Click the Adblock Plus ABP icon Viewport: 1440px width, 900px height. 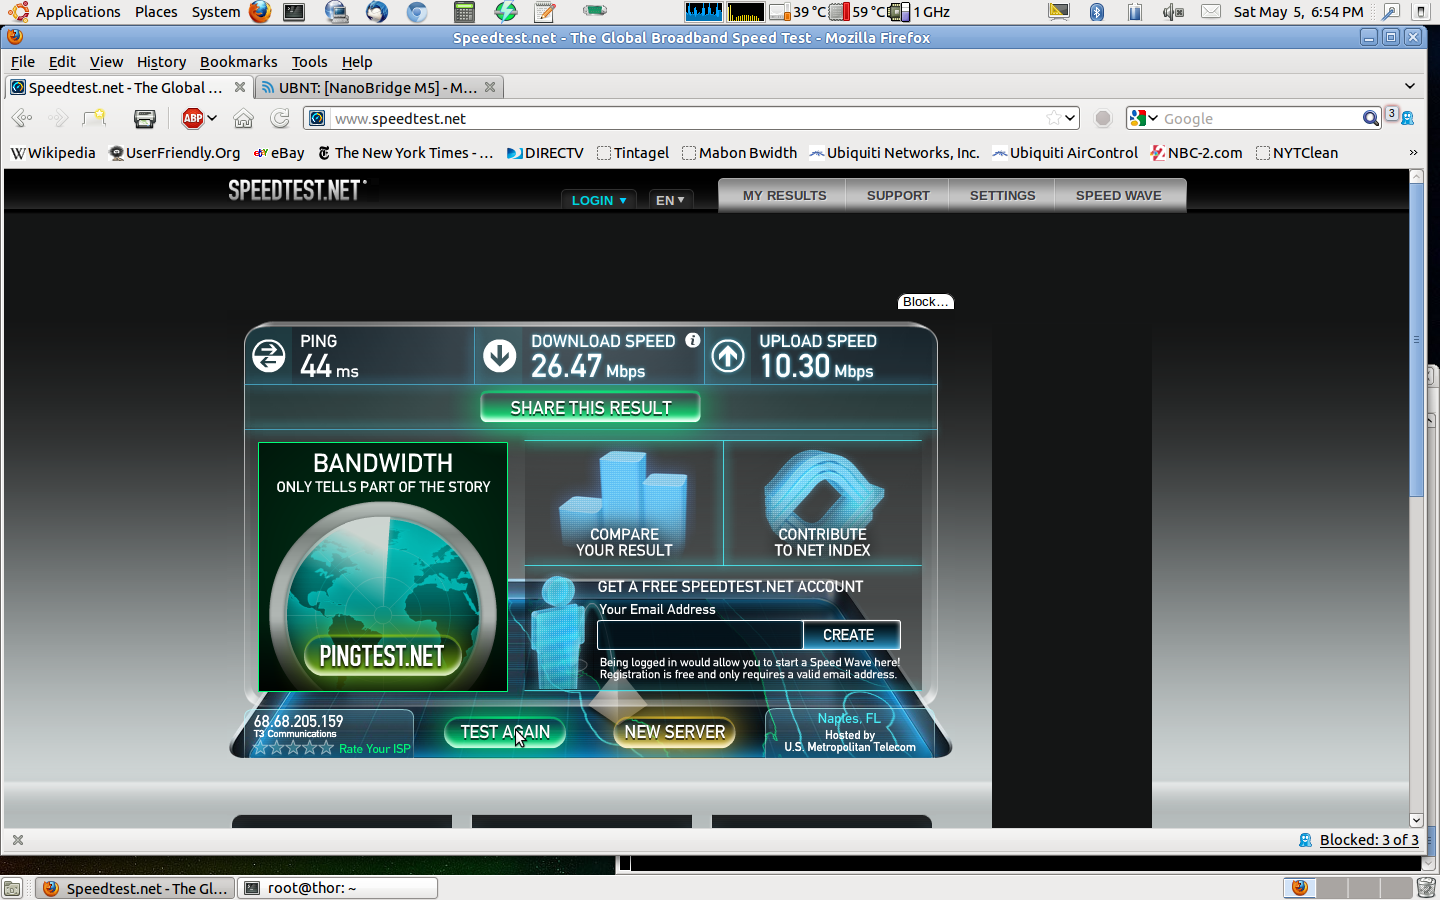point(193,118)
